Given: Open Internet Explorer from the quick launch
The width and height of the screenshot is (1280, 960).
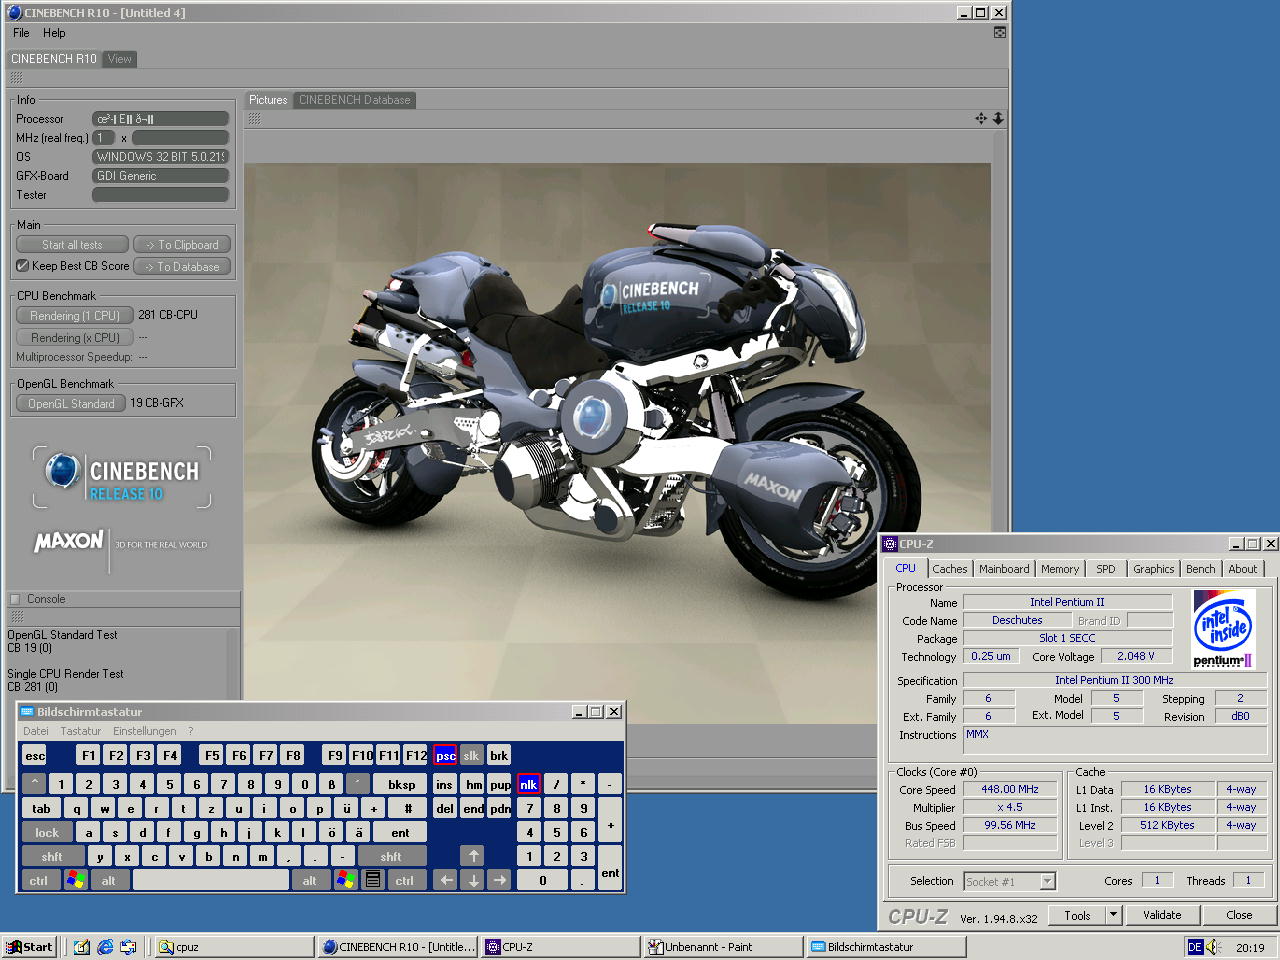Looking at the screenshot, I should (105, 947).
